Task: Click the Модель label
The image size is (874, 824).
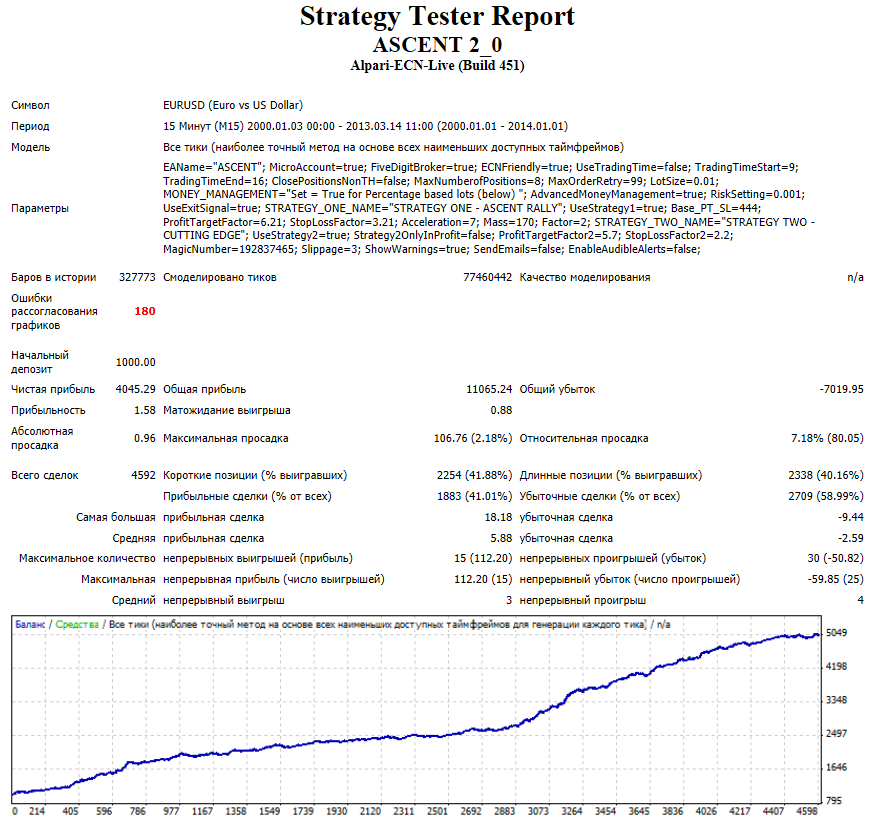Action: tap(31, 148)
